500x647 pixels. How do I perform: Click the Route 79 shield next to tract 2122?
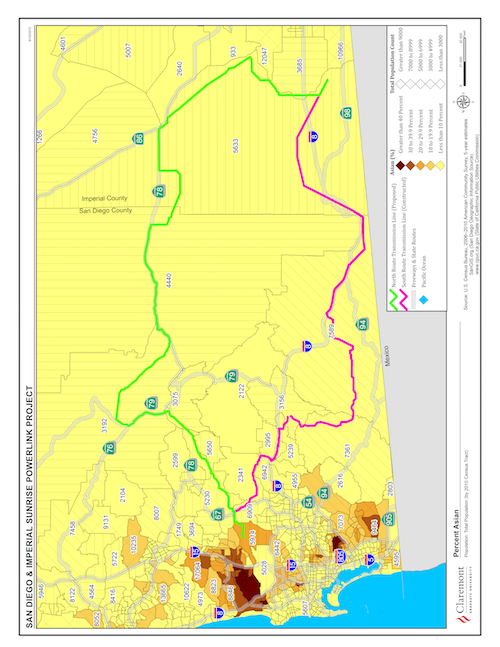point(231,376)
